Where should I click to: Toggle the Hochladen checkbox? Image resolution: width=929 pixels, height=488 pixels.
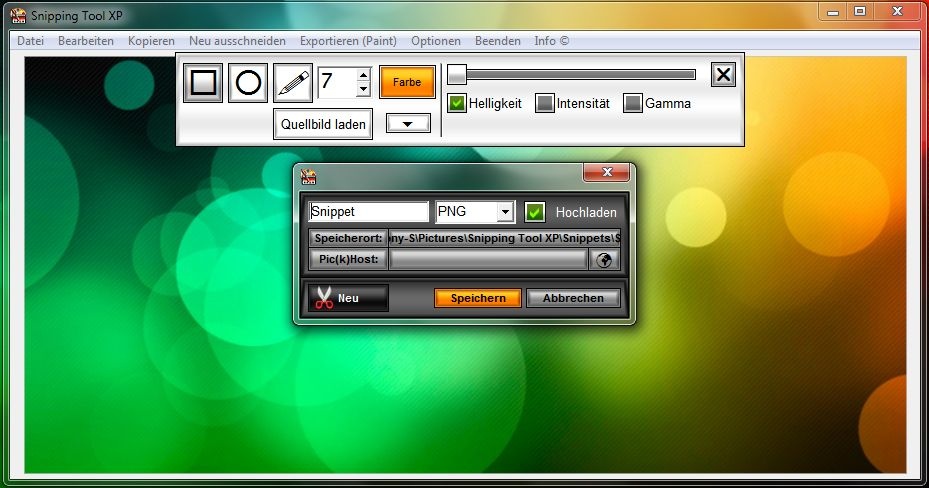point(535,212)
